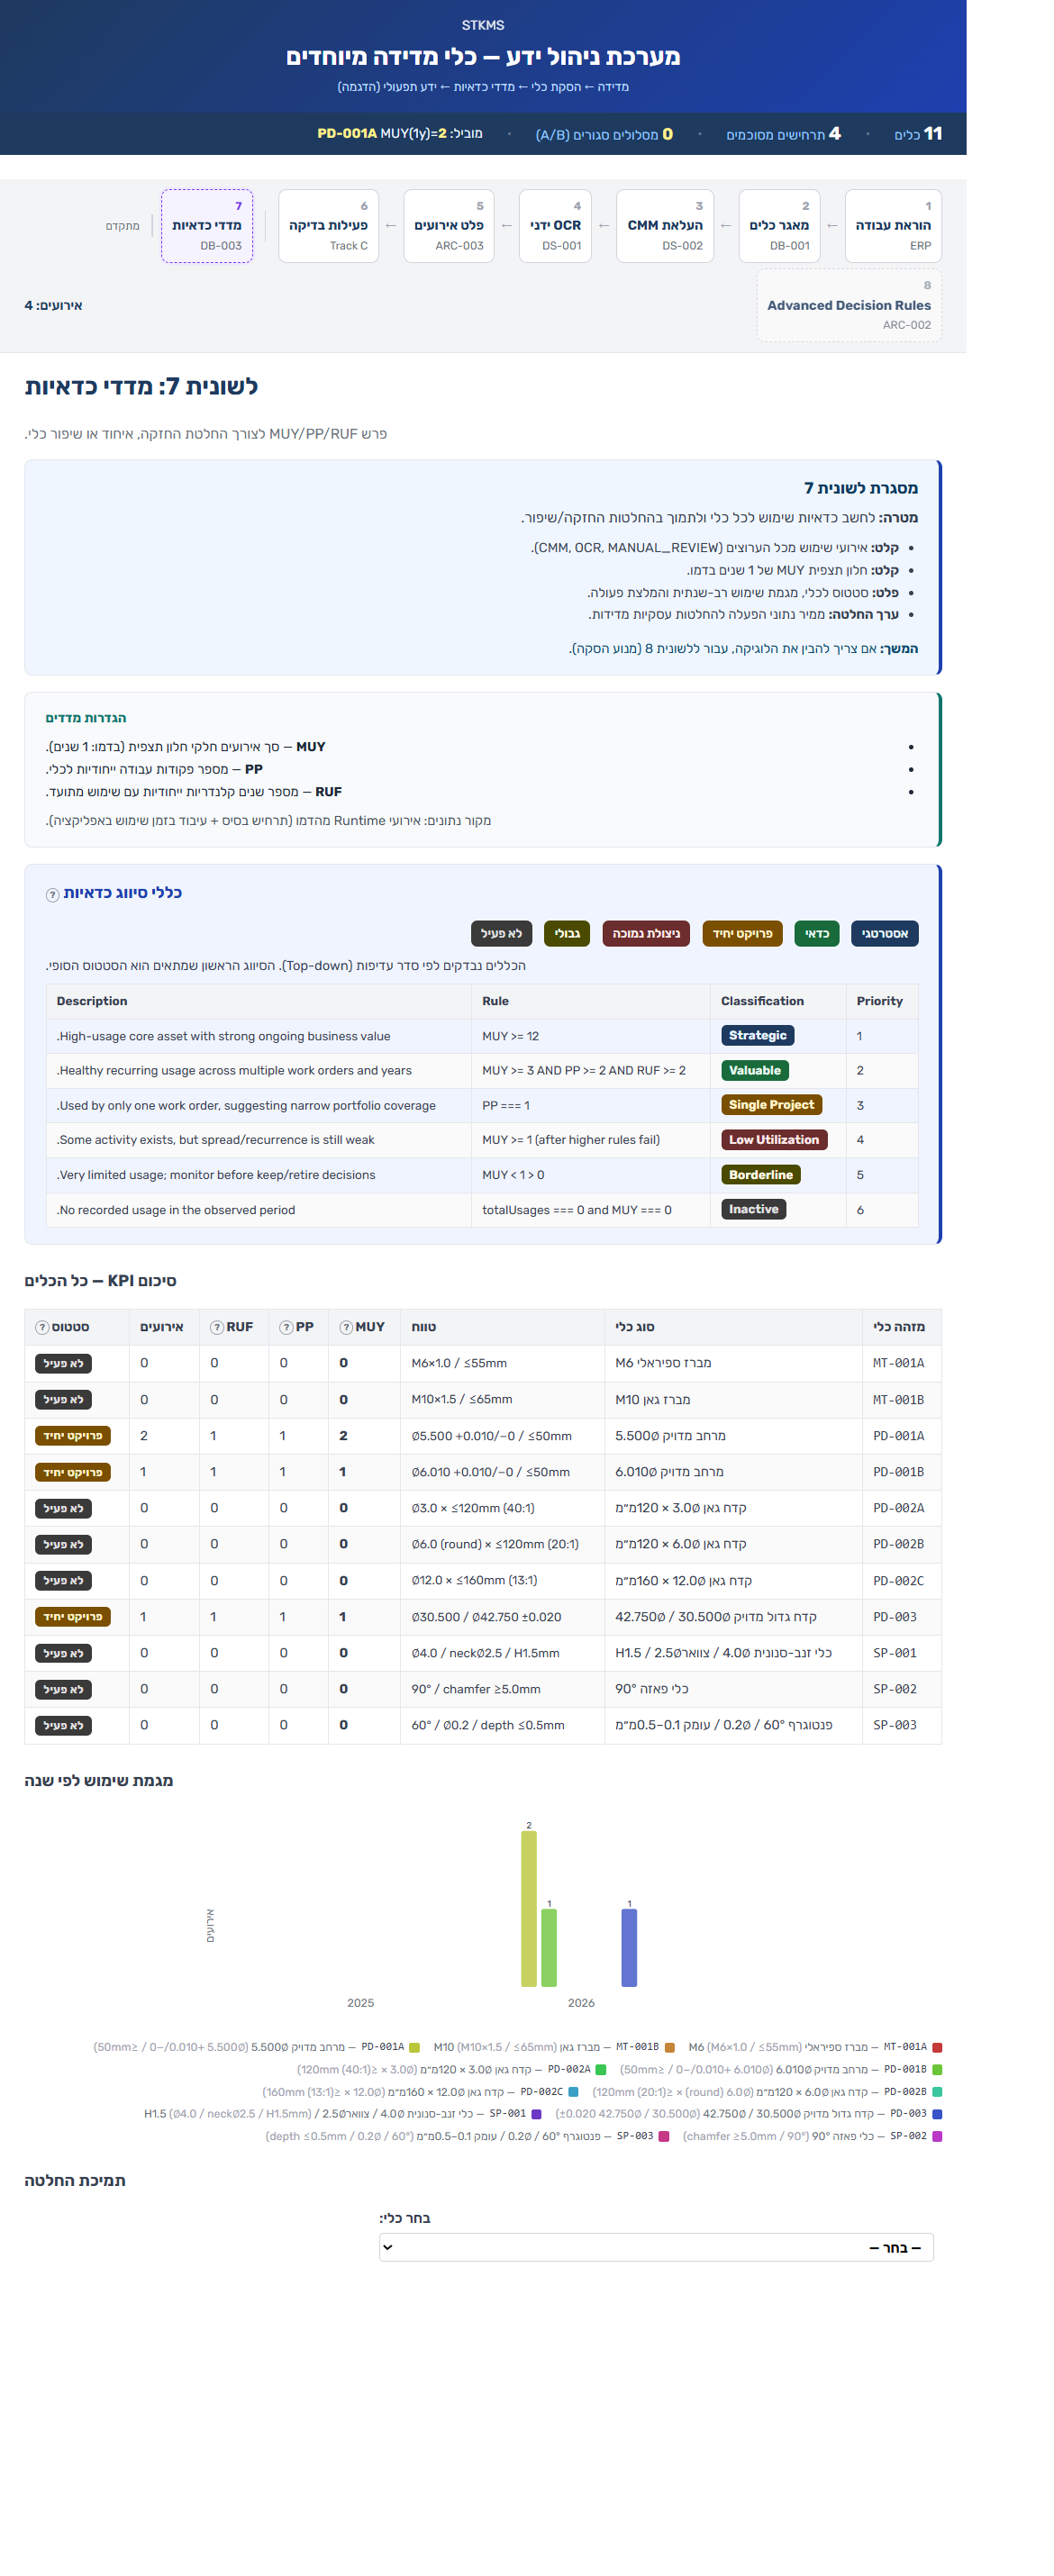Image resolution: width=1054 pixels, height=2576 pixels.
Task: Open step 8 Advanced Decision Rules
Action: tap(849, 305)
